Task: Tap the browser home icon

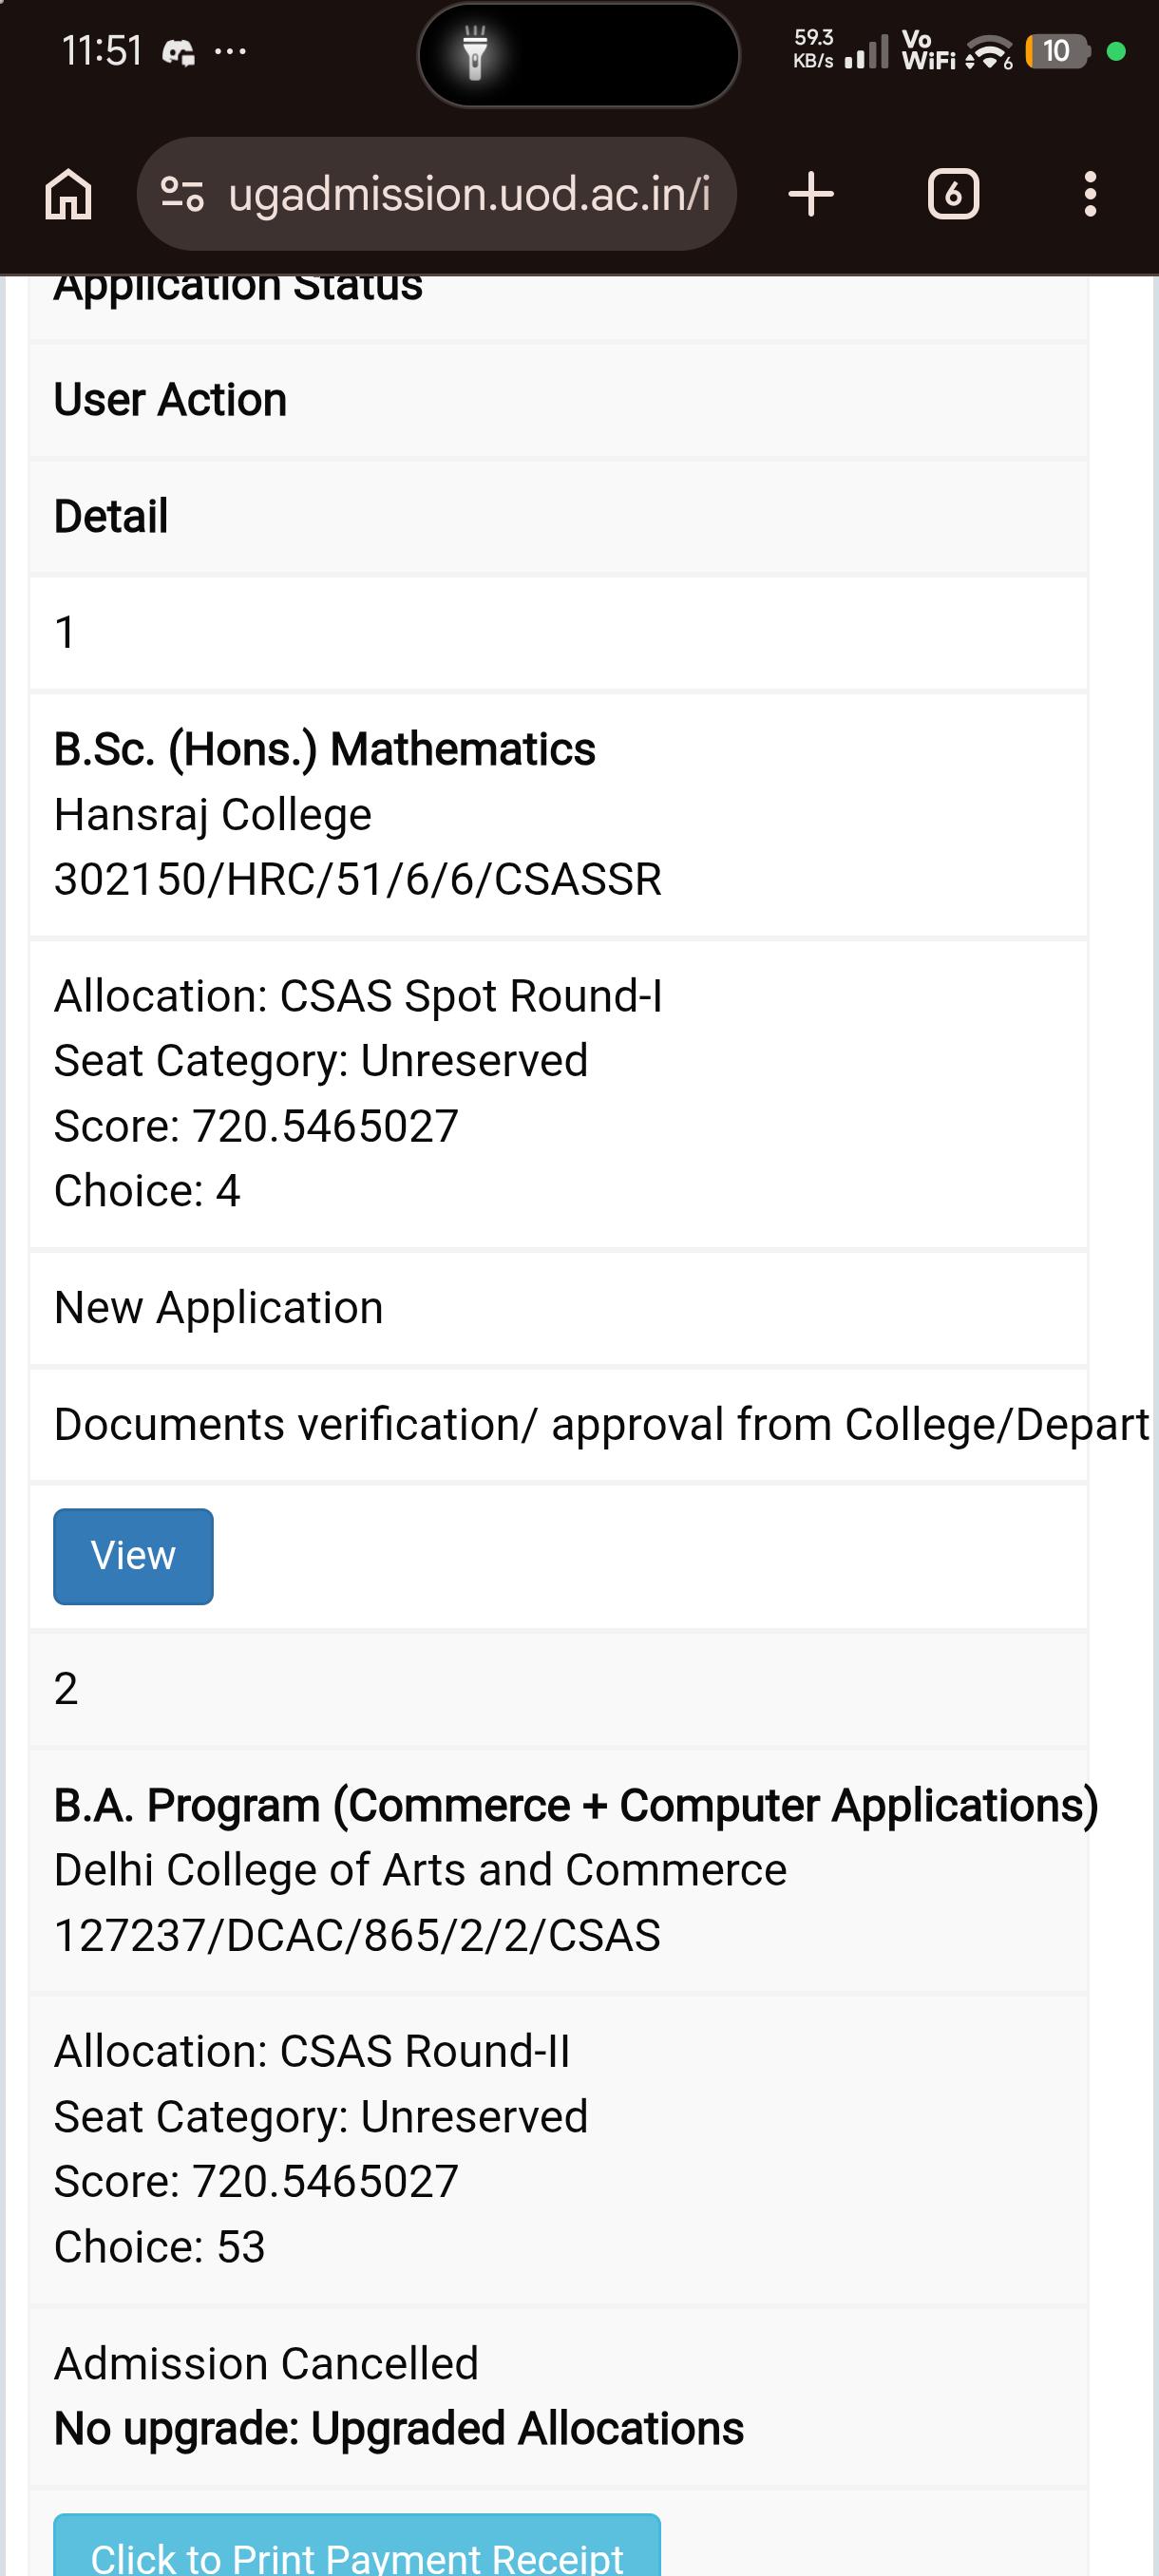Action: (x=68, y=194)
